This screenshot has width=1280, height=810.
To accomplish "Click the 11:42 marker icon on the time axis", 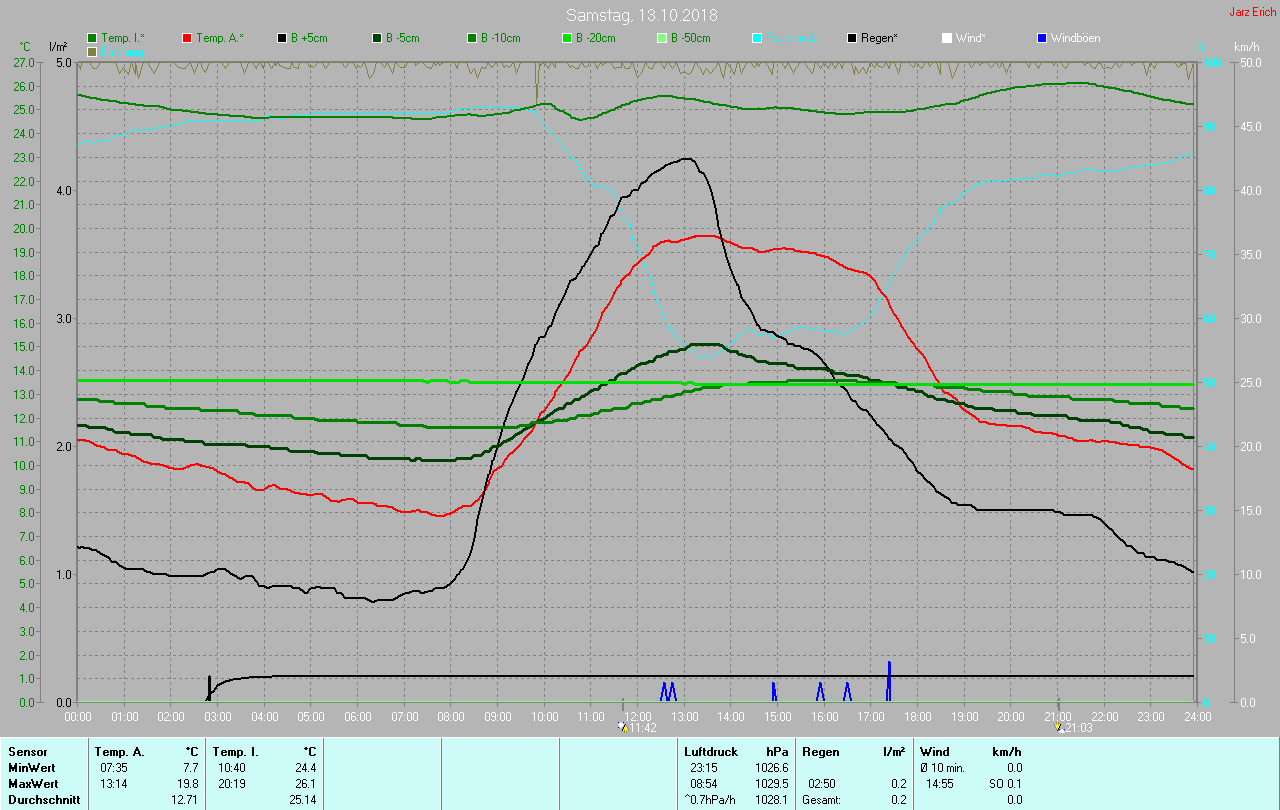I will 624,728.
